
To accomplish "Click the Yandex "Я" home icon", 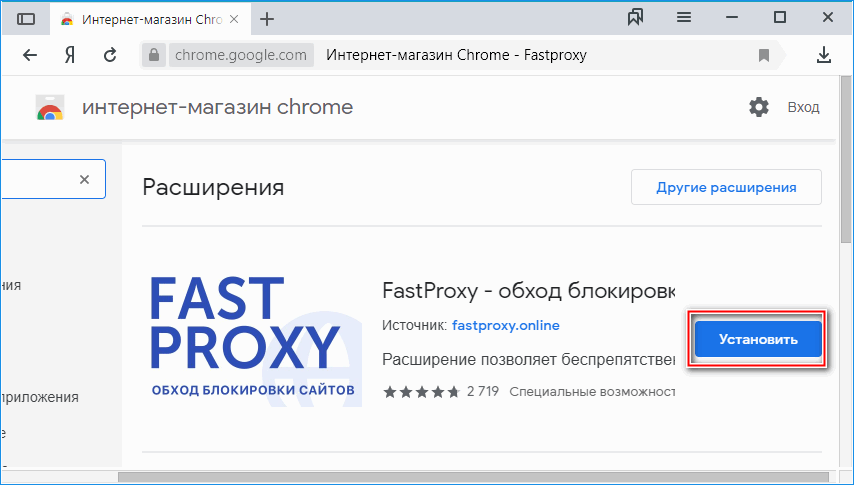I will [70, 55].
